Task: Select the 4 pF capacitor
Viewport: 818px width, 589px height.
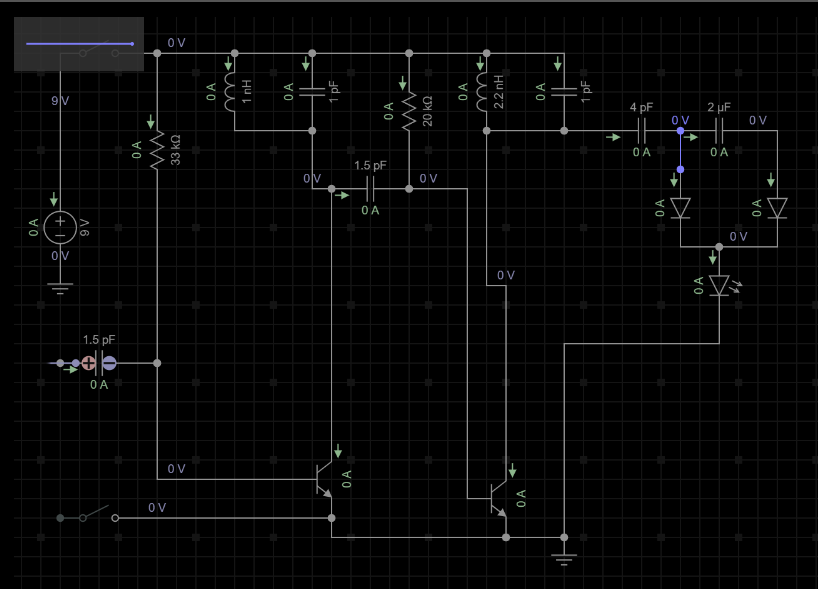Action: pos(642,130)
